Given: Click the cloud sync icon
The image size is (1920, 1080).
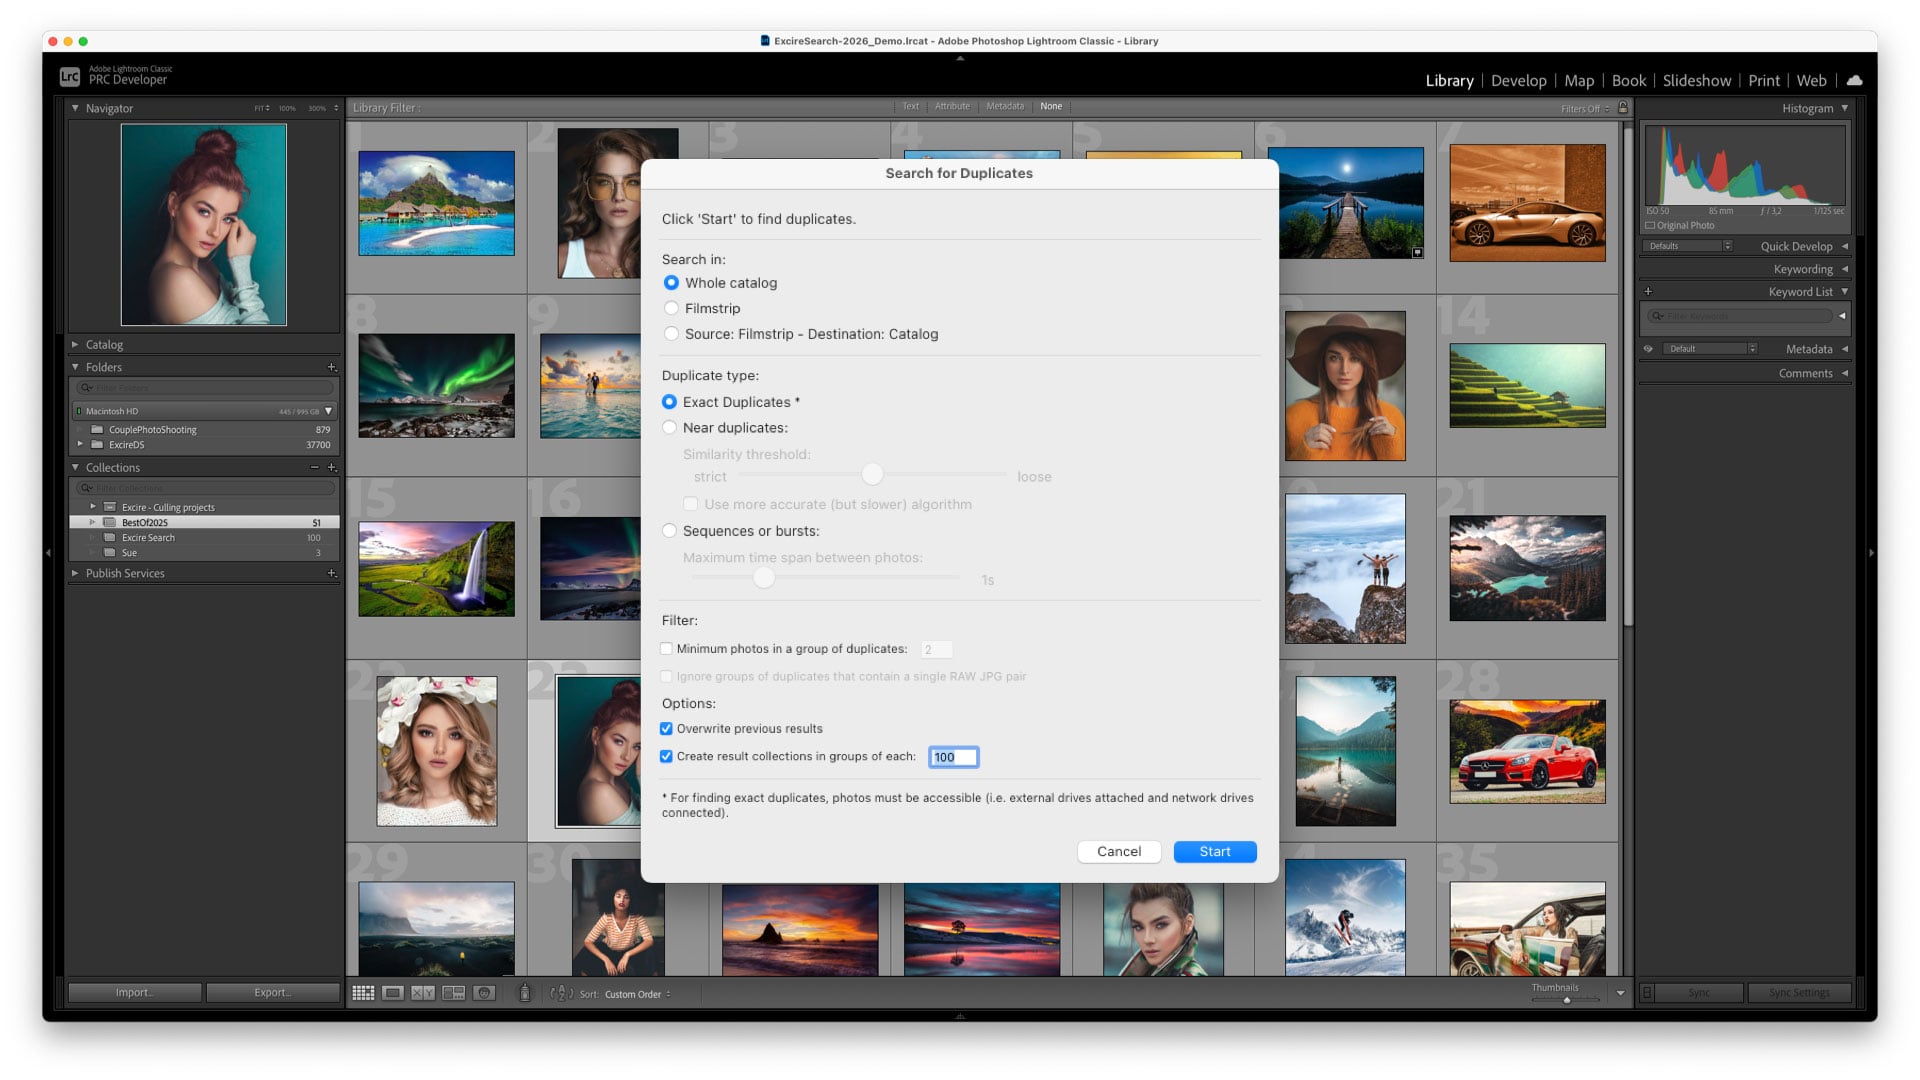Looking at the screenshot, I should pos(1855,80).
